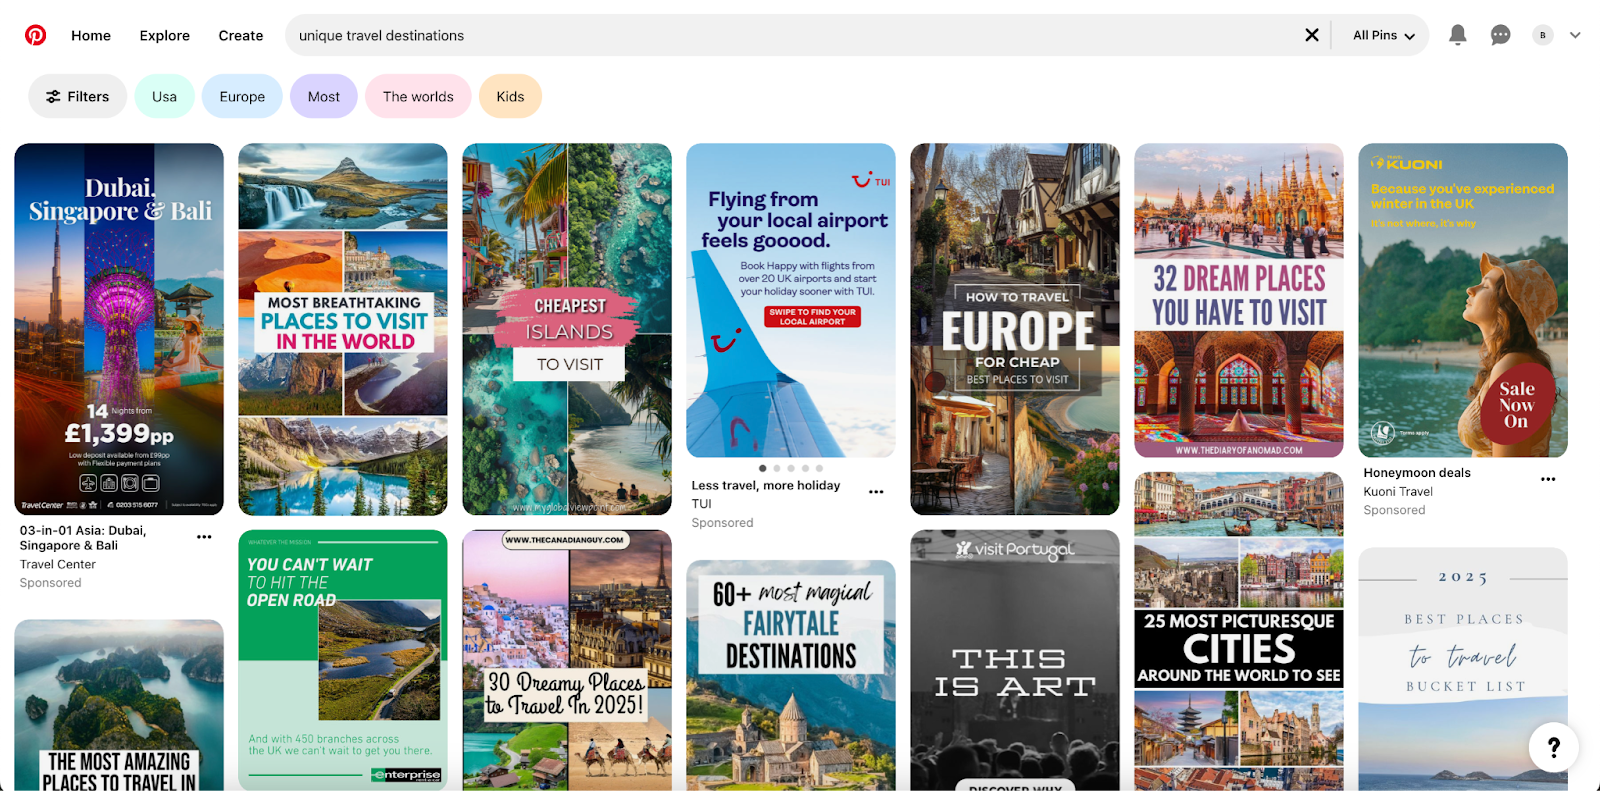
Task: Open Most Breathtaking Places to Visit pin
Action: coord(343,329)
